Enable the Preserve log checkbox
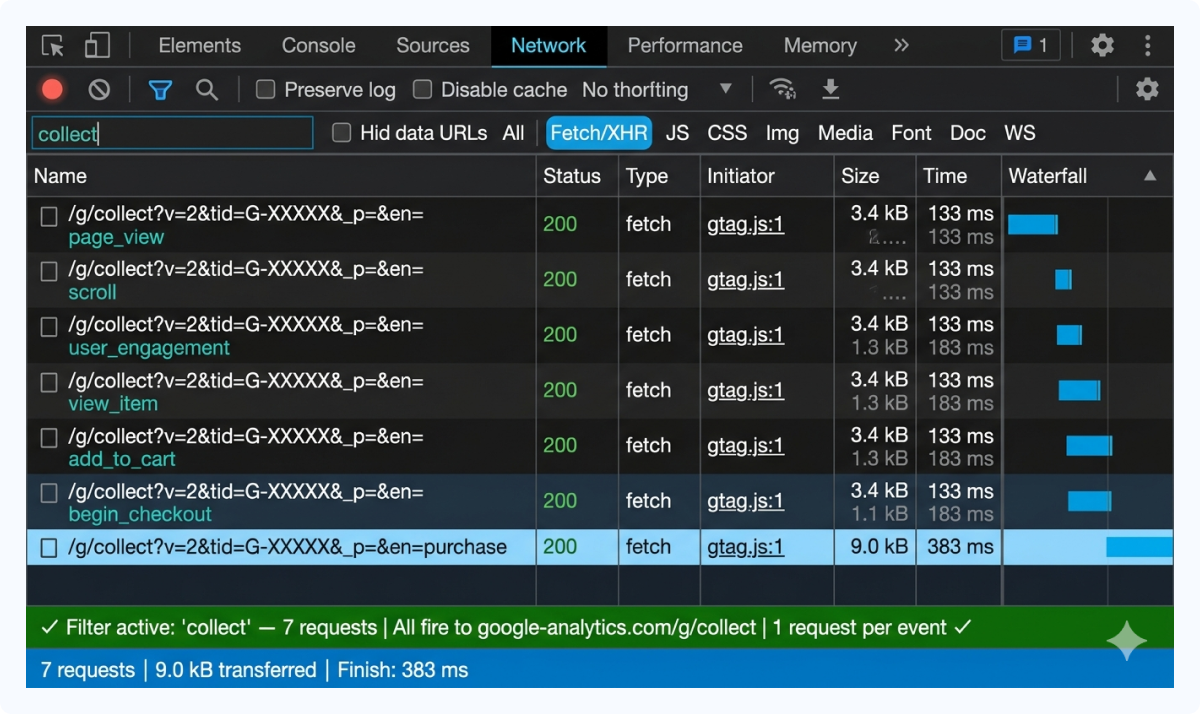The height and width of the screenshot is (714, 1200). click(265, 90)
